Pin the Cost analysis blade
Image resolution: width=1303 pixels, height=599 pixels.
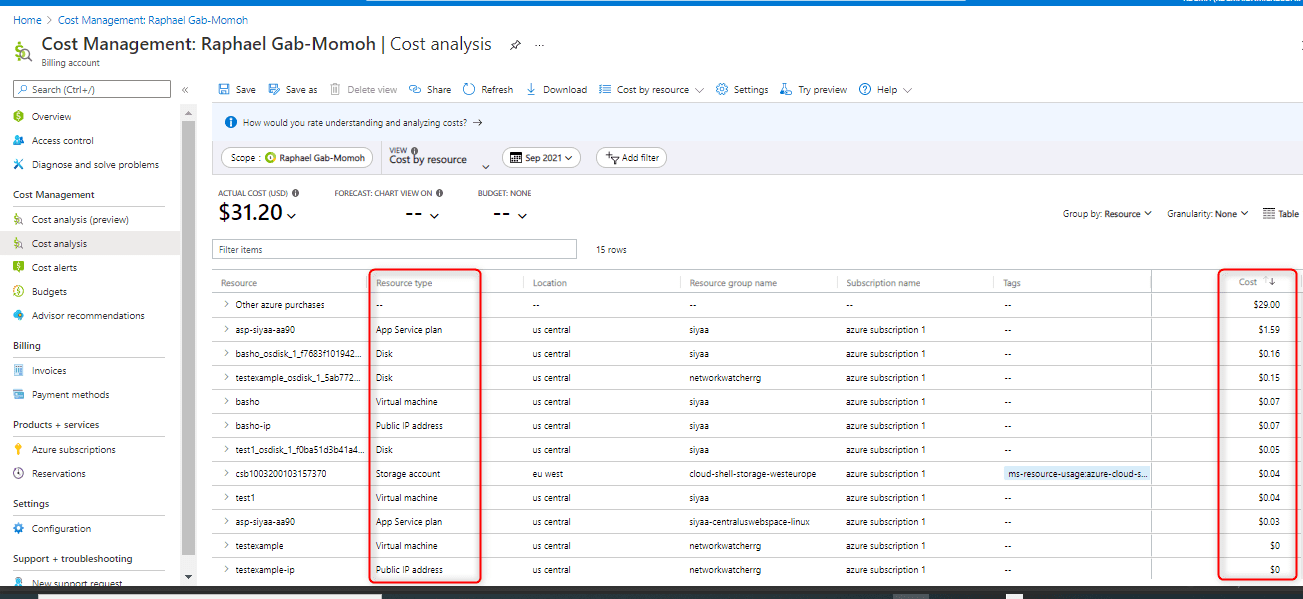tap(515, 45)
